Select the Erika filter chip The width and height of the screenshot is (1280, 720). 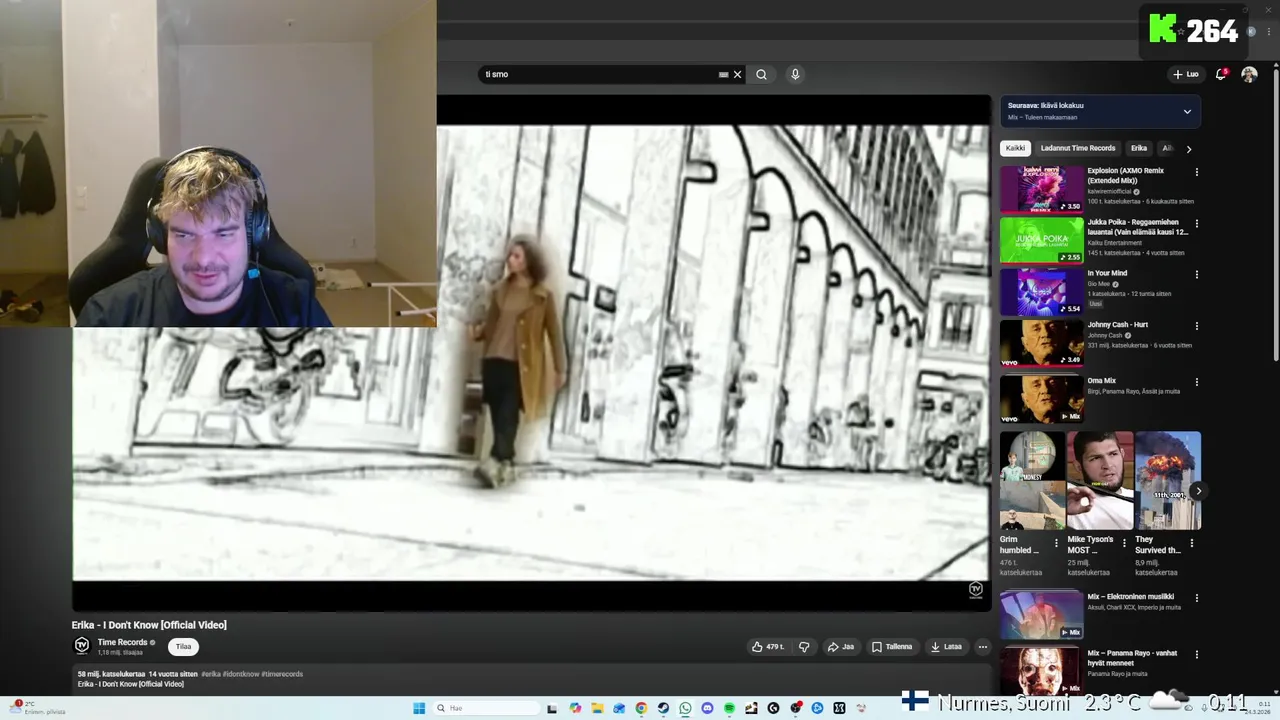1138,148
